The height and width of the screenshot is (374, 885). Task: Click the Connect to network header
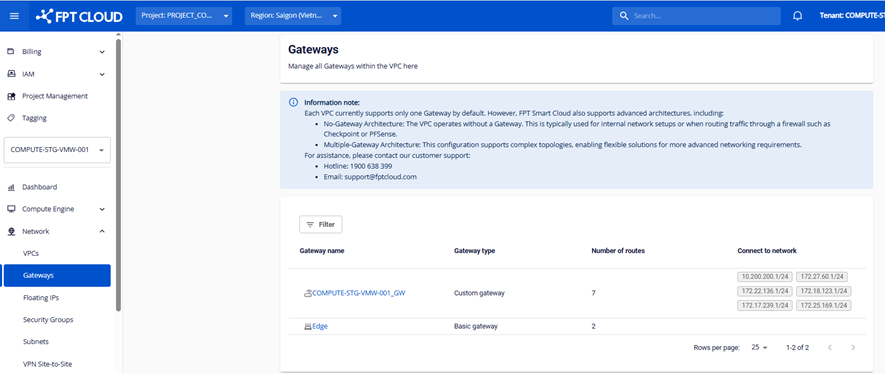tap(766, 250)
